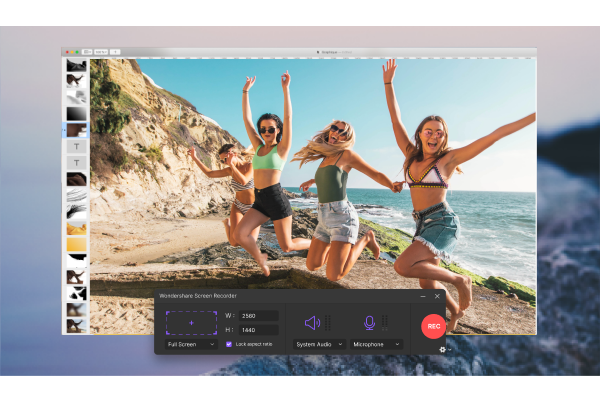Screen dimensions: 600x402
Task: Expand the Microphone source dropdown
Action: click(x=376, y=344)
